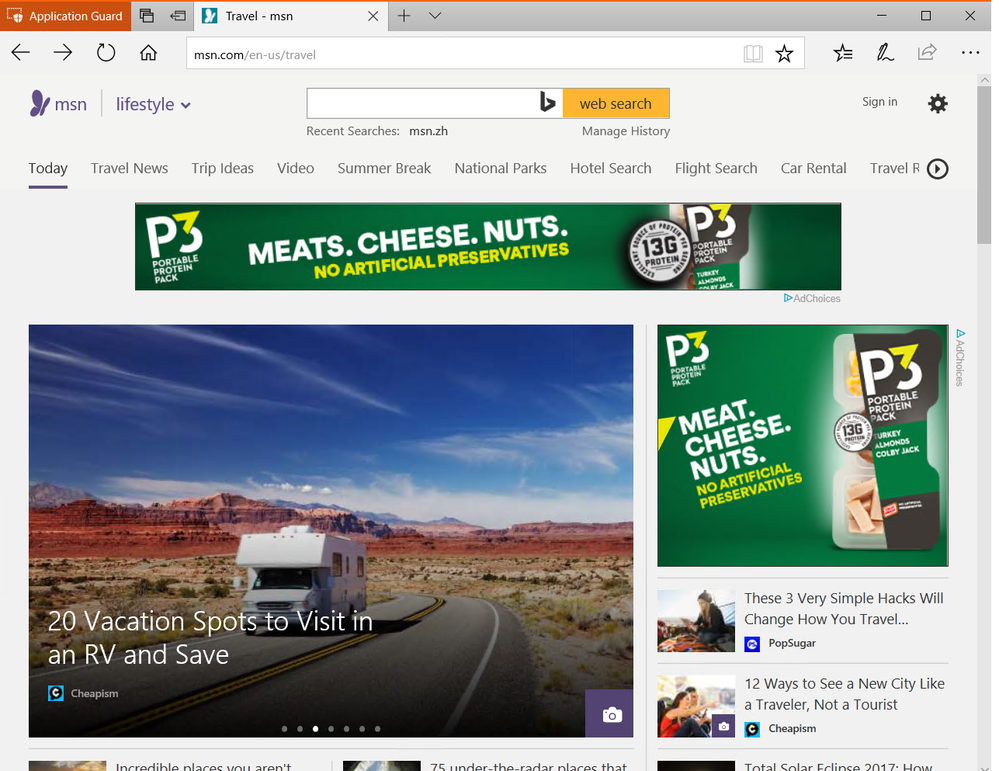Open 20 Vacation Spots RV headline
This screenshot has width=999, height=771.
210,638
